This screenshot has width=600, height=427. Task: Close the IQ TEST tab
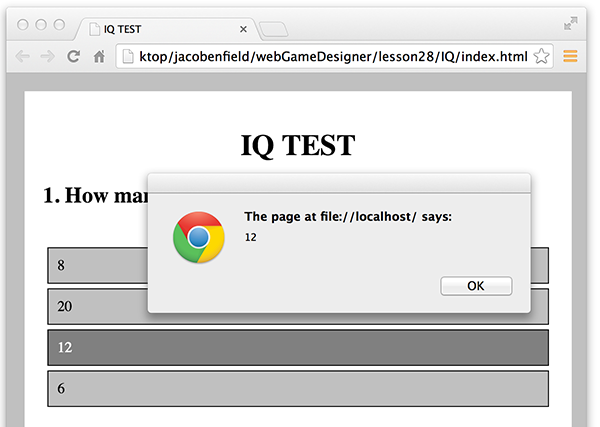(x=243, y=29)
